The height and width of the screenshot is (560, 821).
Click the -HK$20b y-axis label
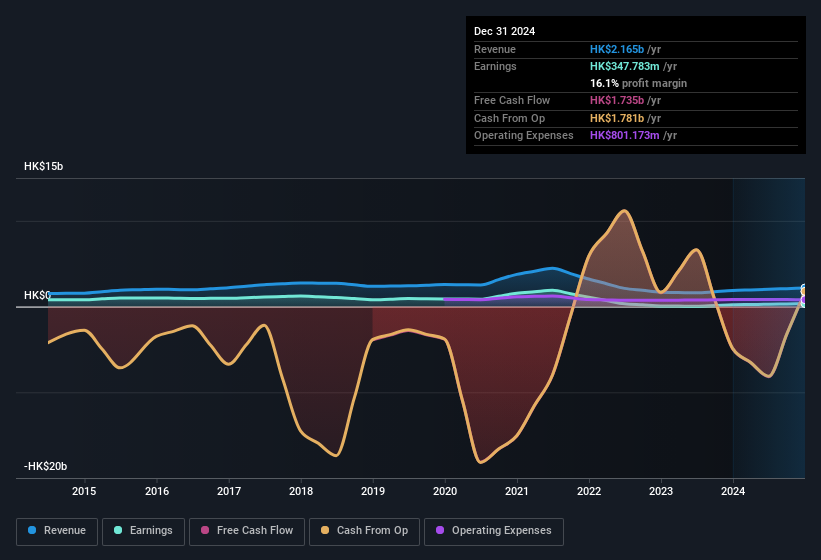point(46,466)
